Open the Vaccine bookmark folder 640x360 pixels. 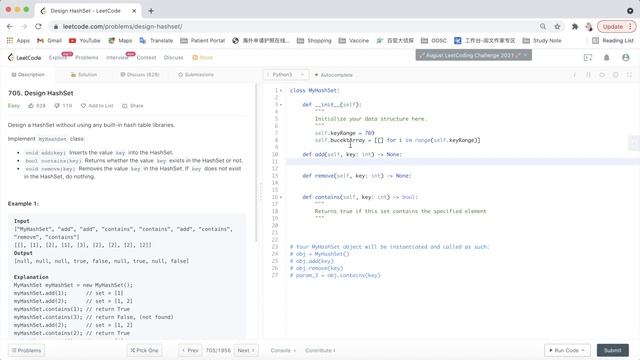click(x=354, y=40)
